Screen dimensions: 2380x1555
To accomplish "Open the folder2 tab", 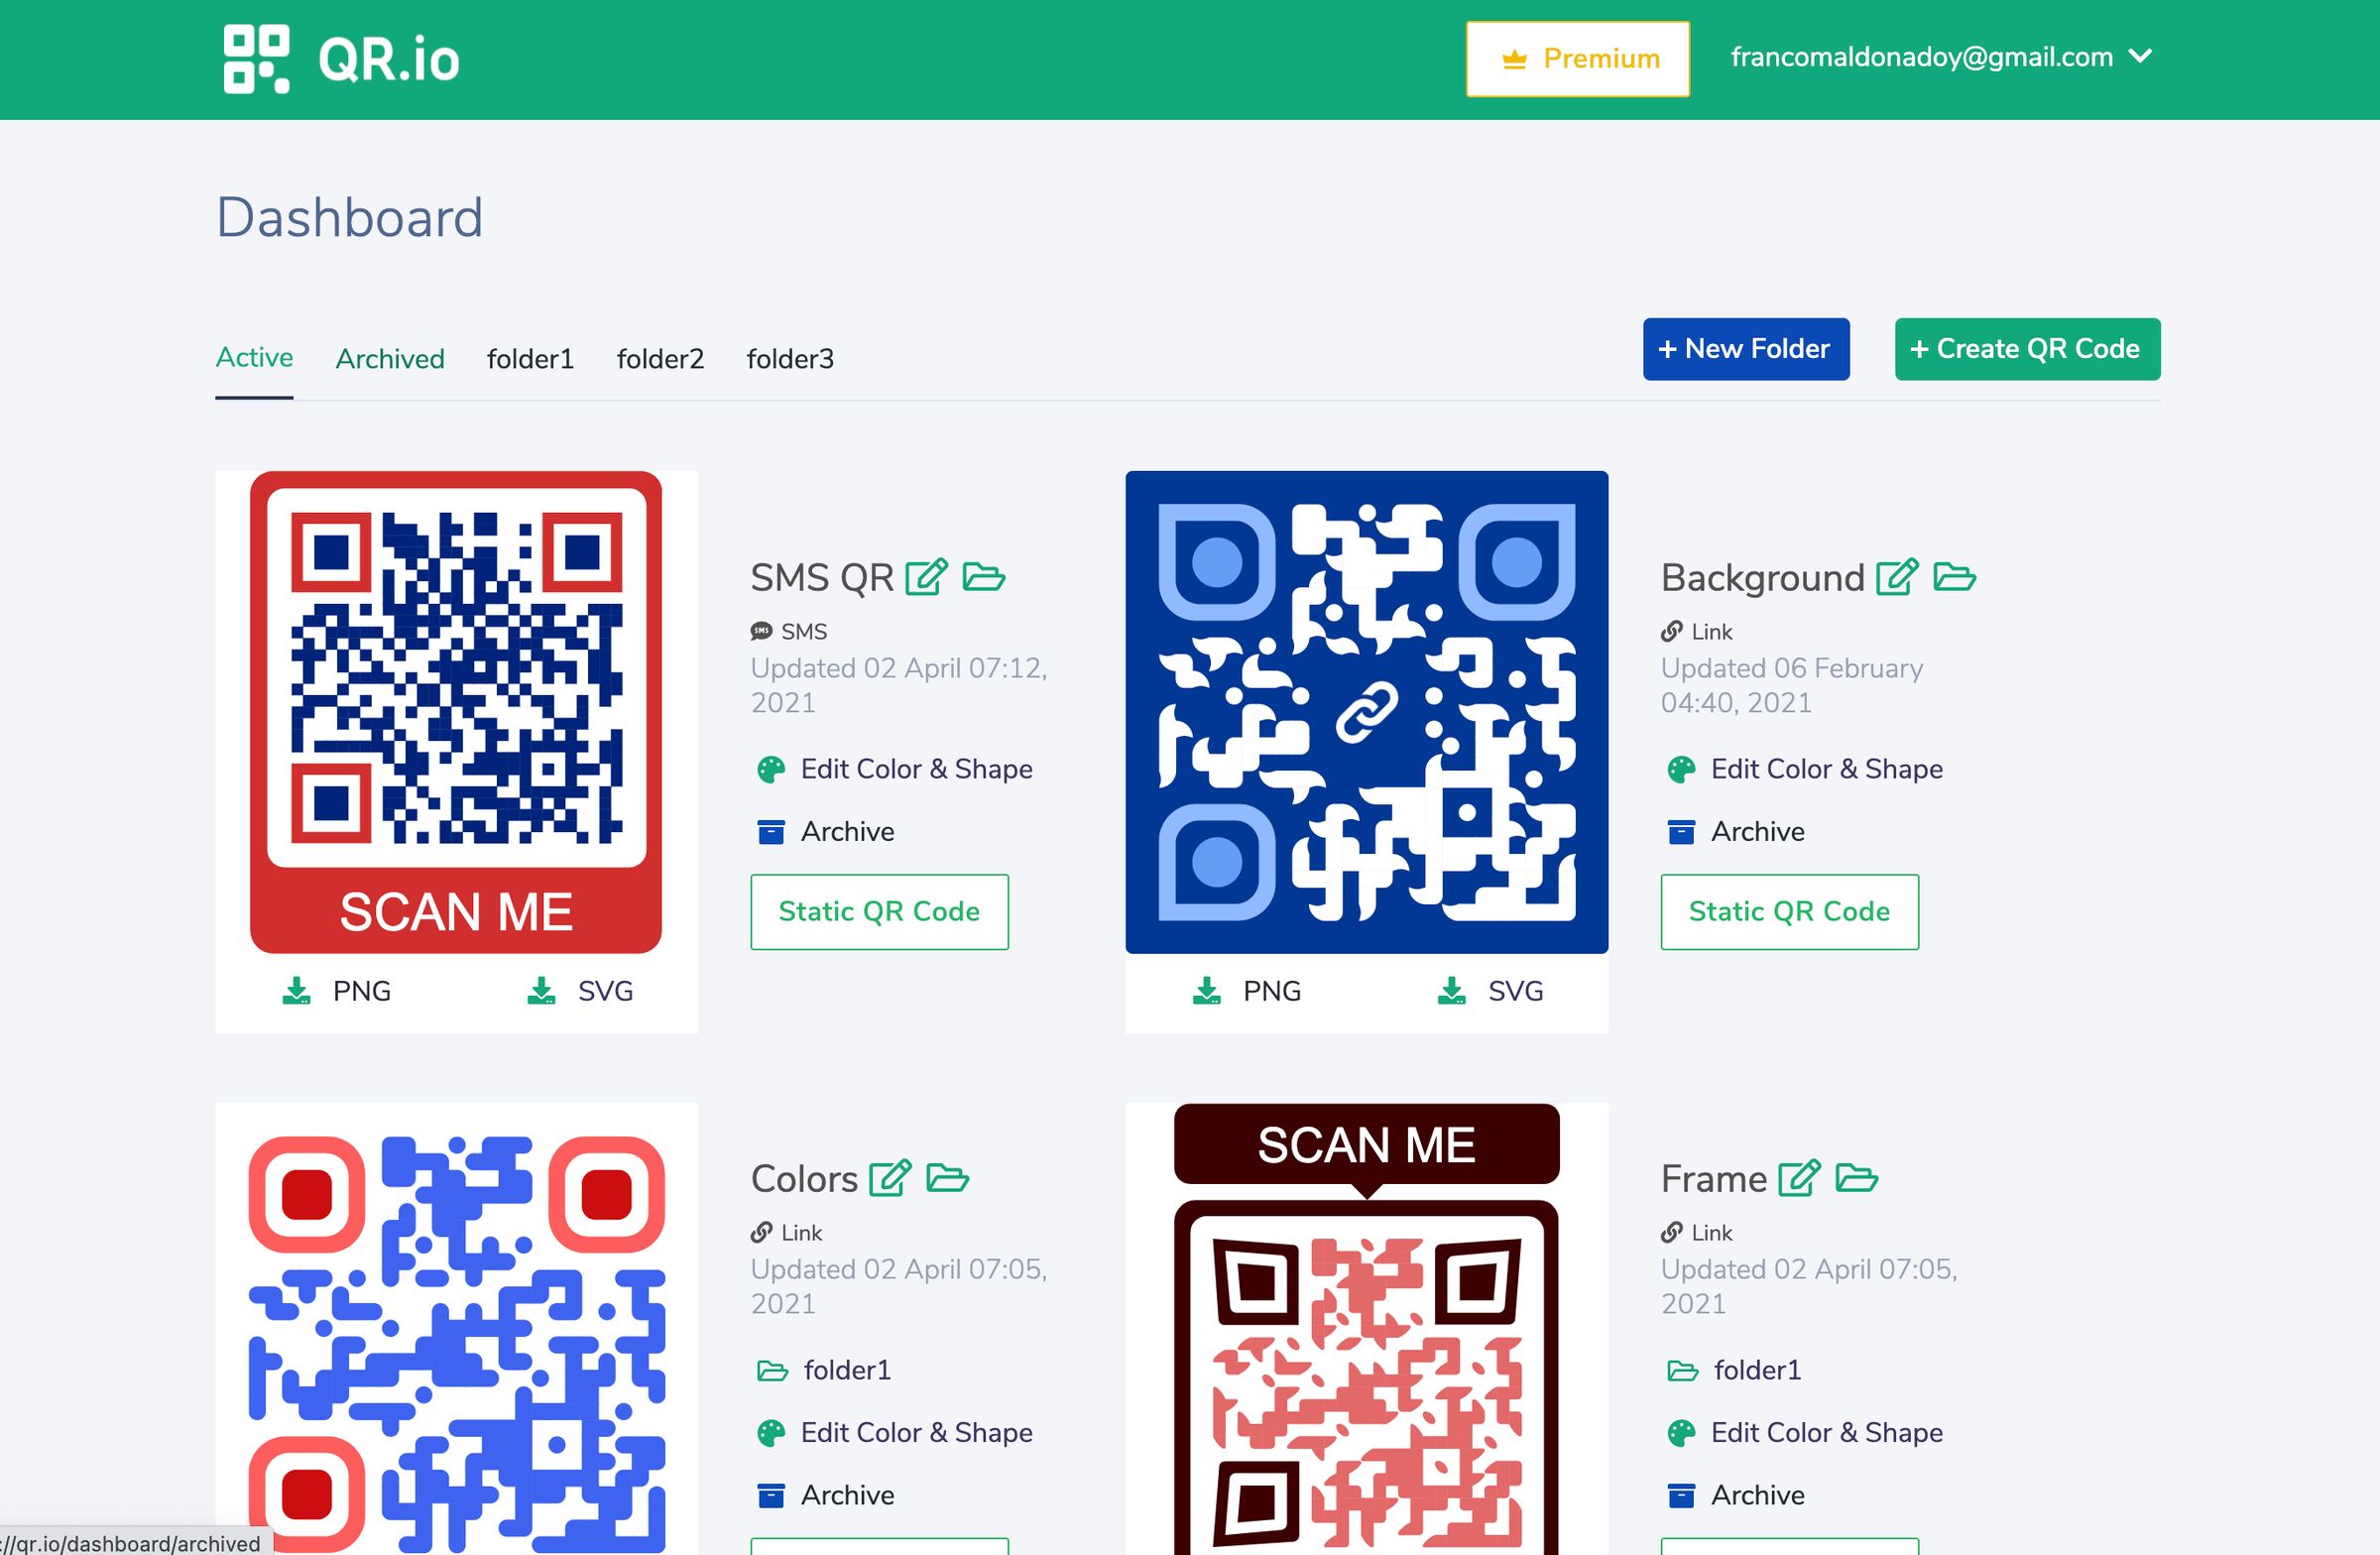I will click(660, 358).
